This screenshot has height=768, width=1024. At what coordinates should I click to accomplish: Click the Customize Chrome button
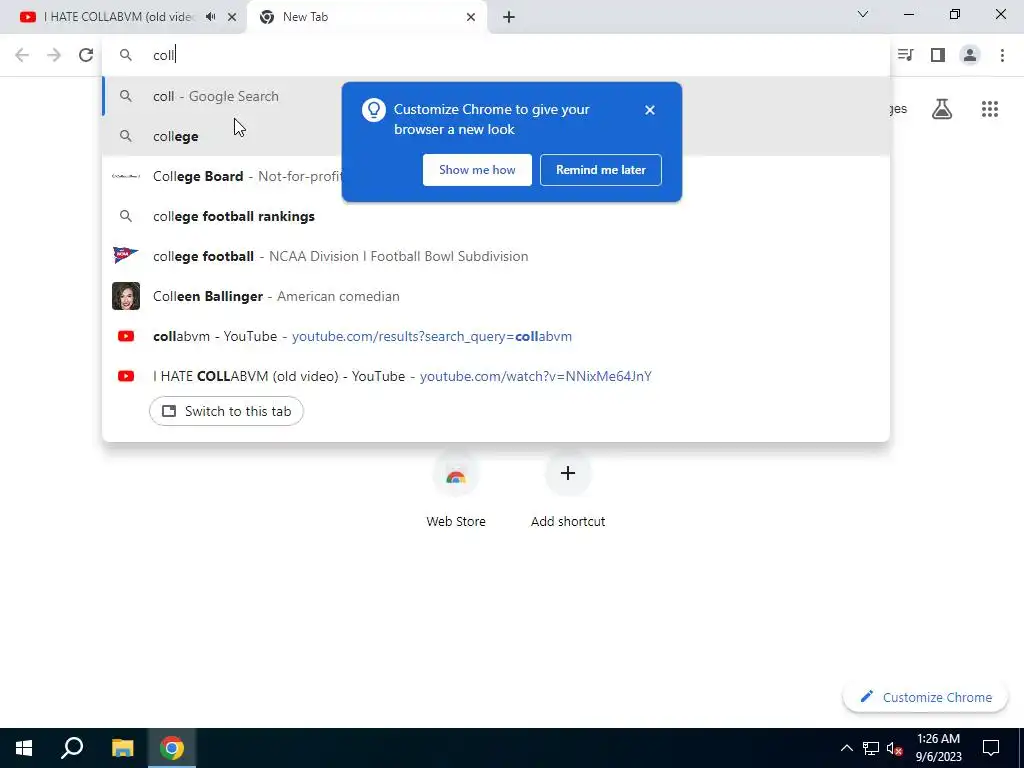click(x=925, y=697)
